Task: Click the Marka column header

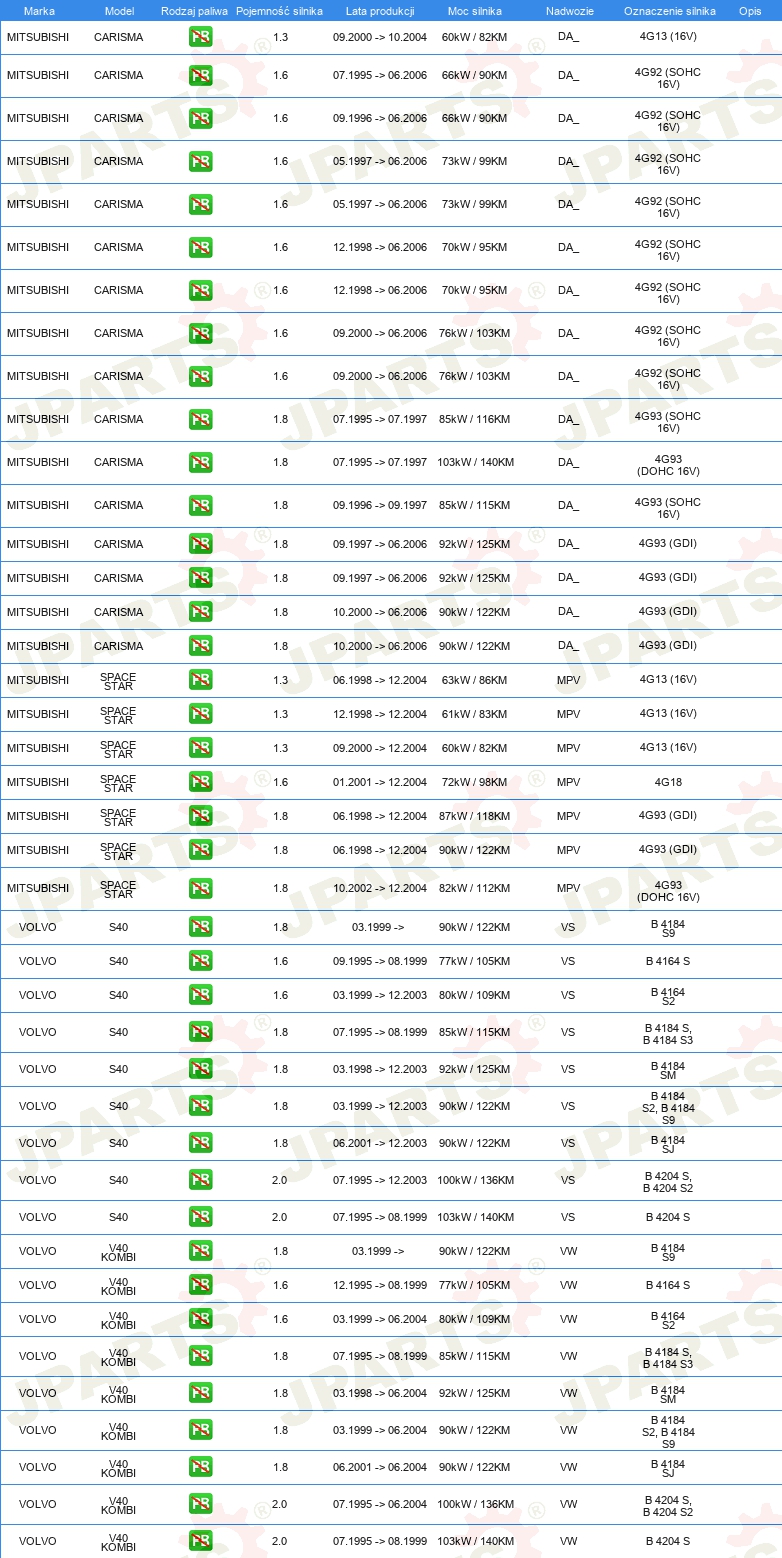Action: (39, 11)
